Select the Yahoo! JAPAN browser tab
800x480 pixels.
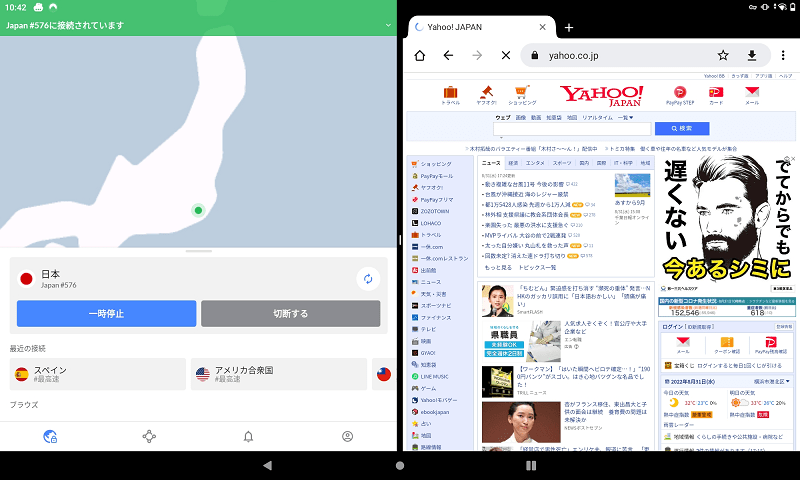[482, 27]
